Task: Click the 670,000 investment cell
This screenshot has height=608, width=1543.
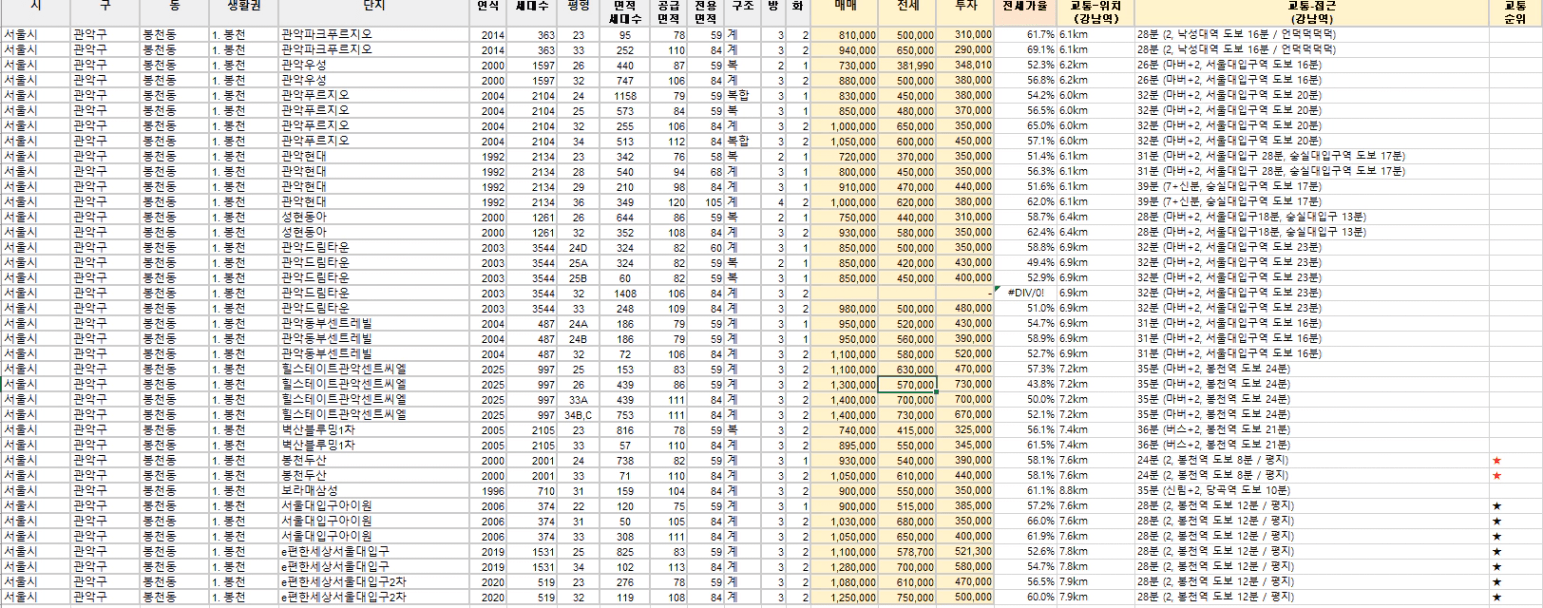Action: click(965, 414)
